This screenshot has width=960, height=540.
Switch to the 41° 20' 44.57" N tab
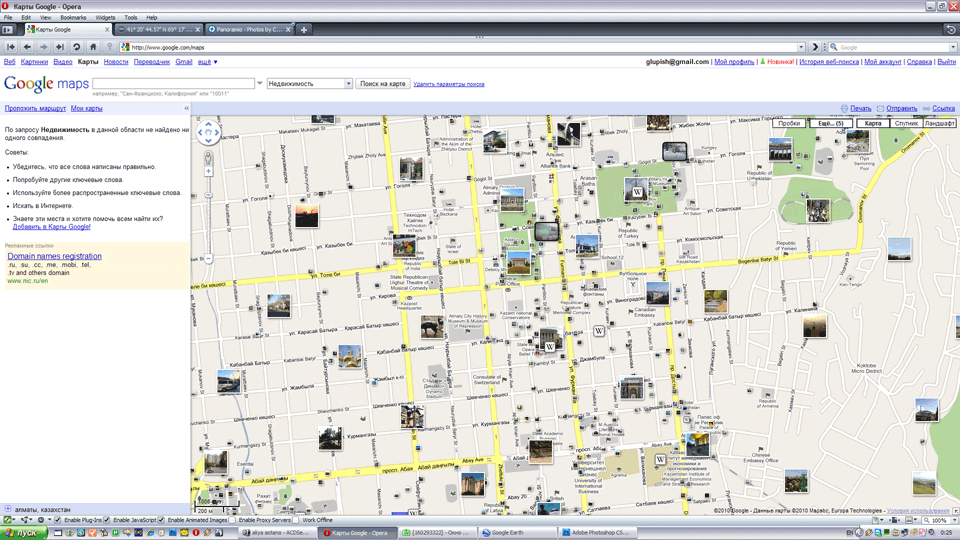tap(158, 29)
